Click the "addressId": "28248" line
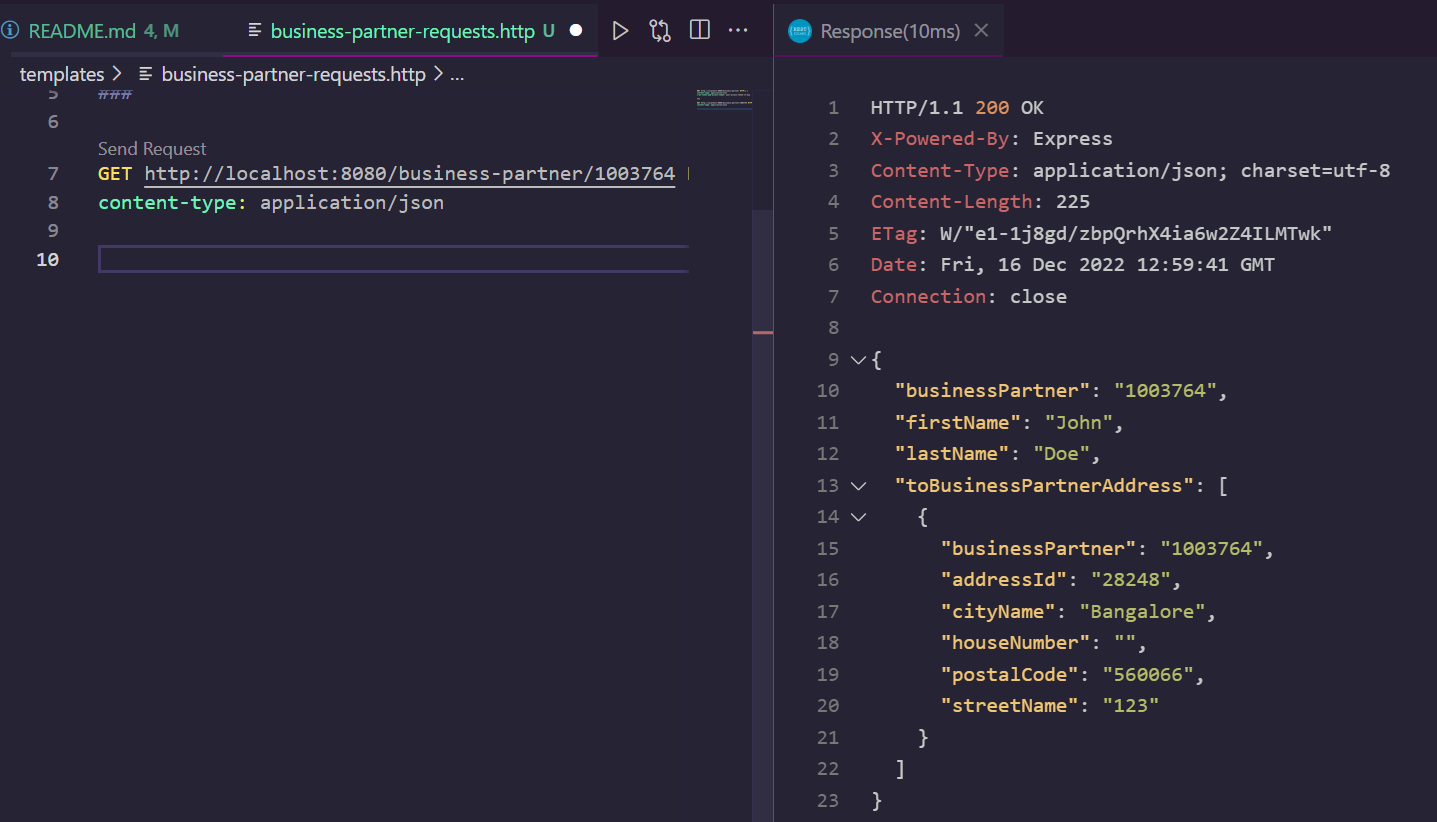The image size is (1437, 822). pos(1061,580)
